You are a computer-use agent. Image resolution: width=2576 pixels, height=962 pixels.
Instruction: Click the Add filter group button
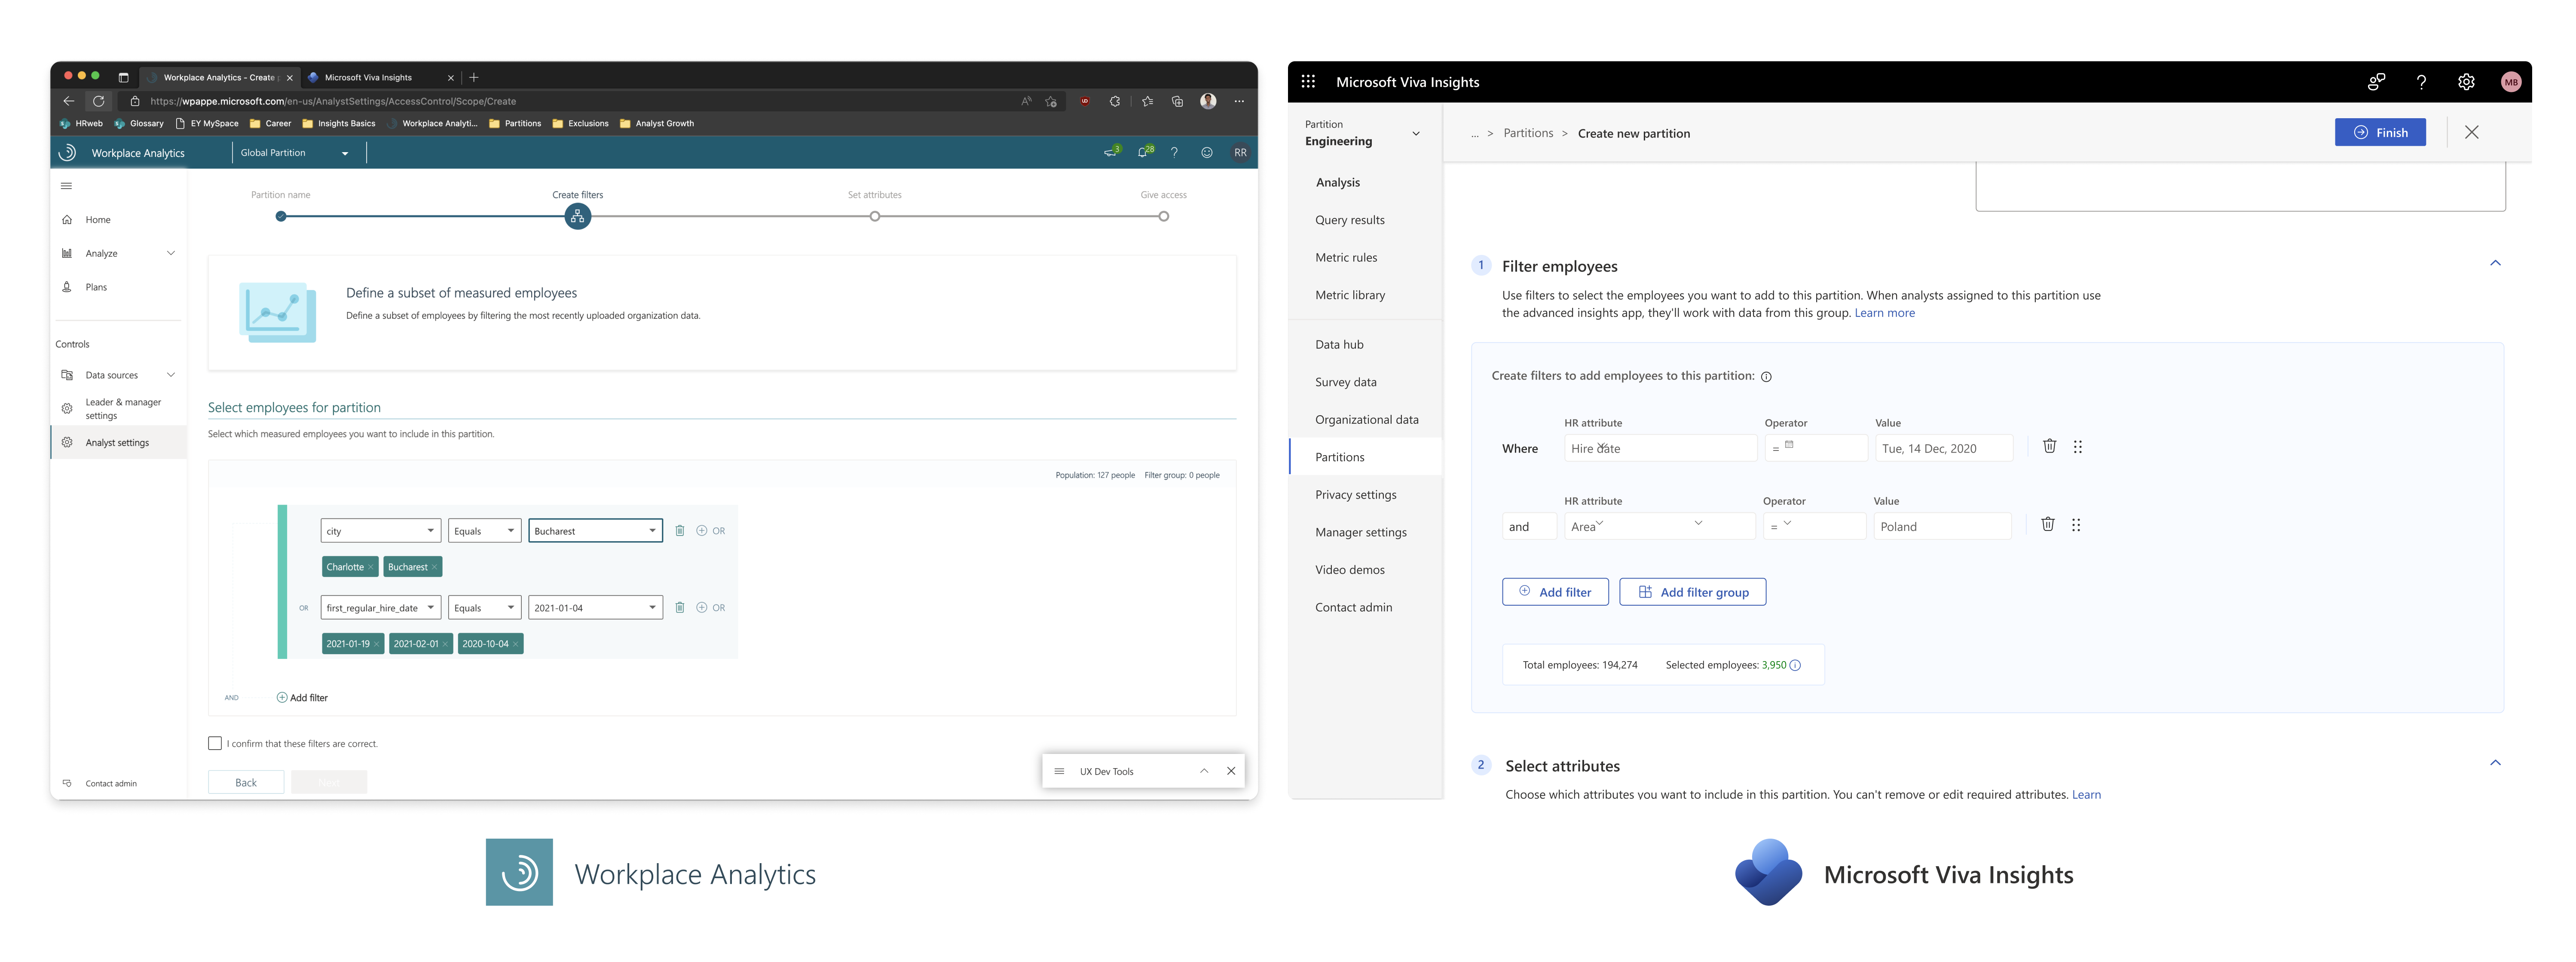(1692, 592)
